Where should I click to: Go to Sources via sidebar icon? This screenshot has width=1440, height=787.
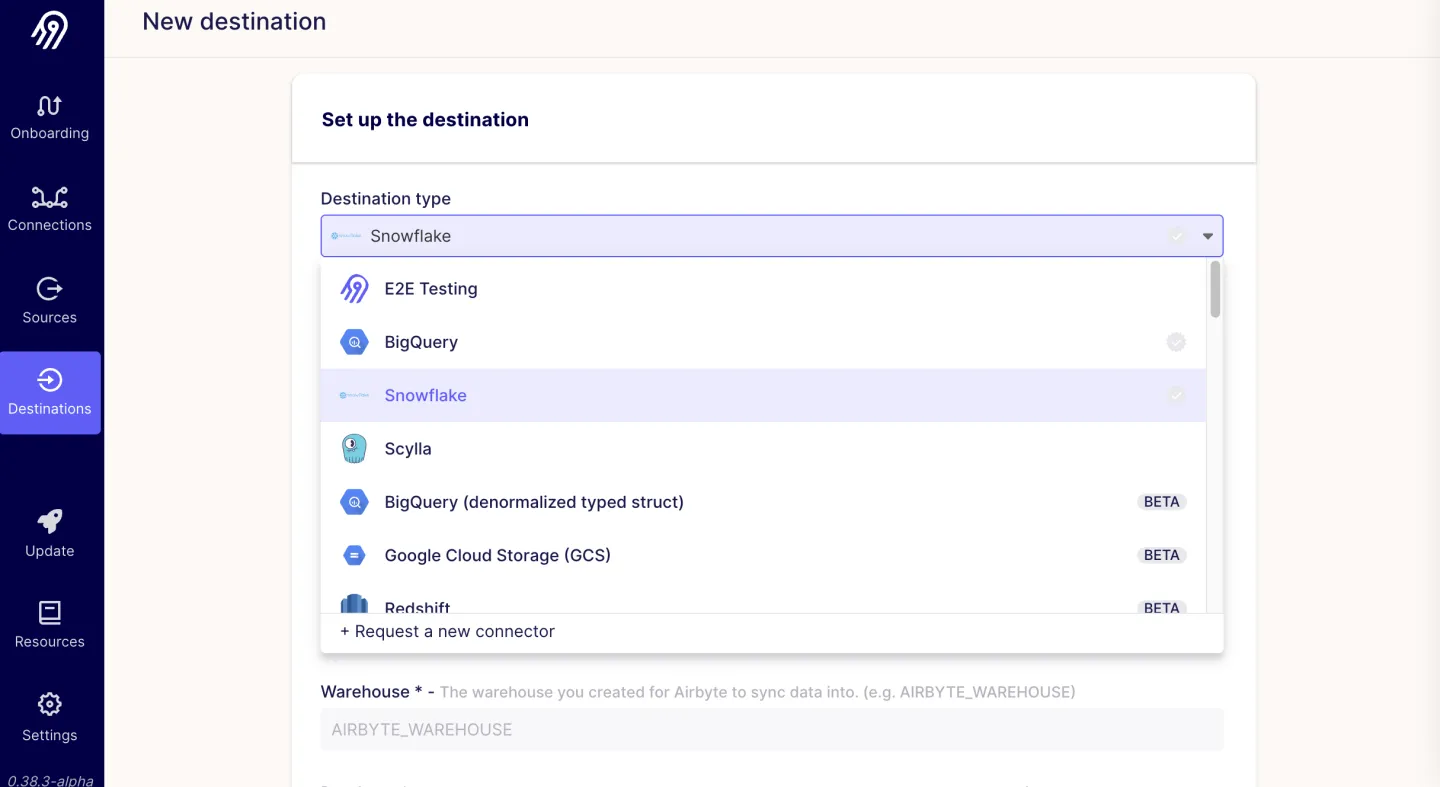click(x=49, y=289)
